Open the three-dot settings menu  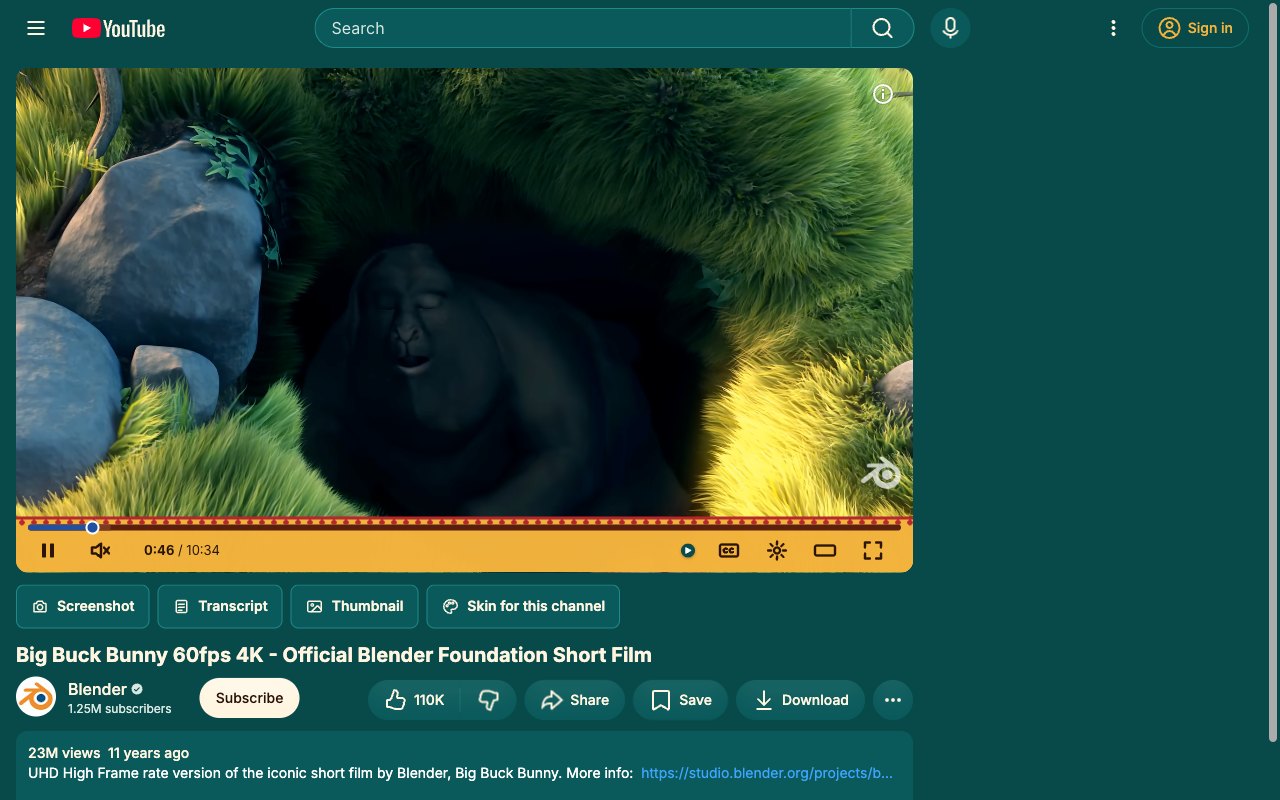[1113, 28]
